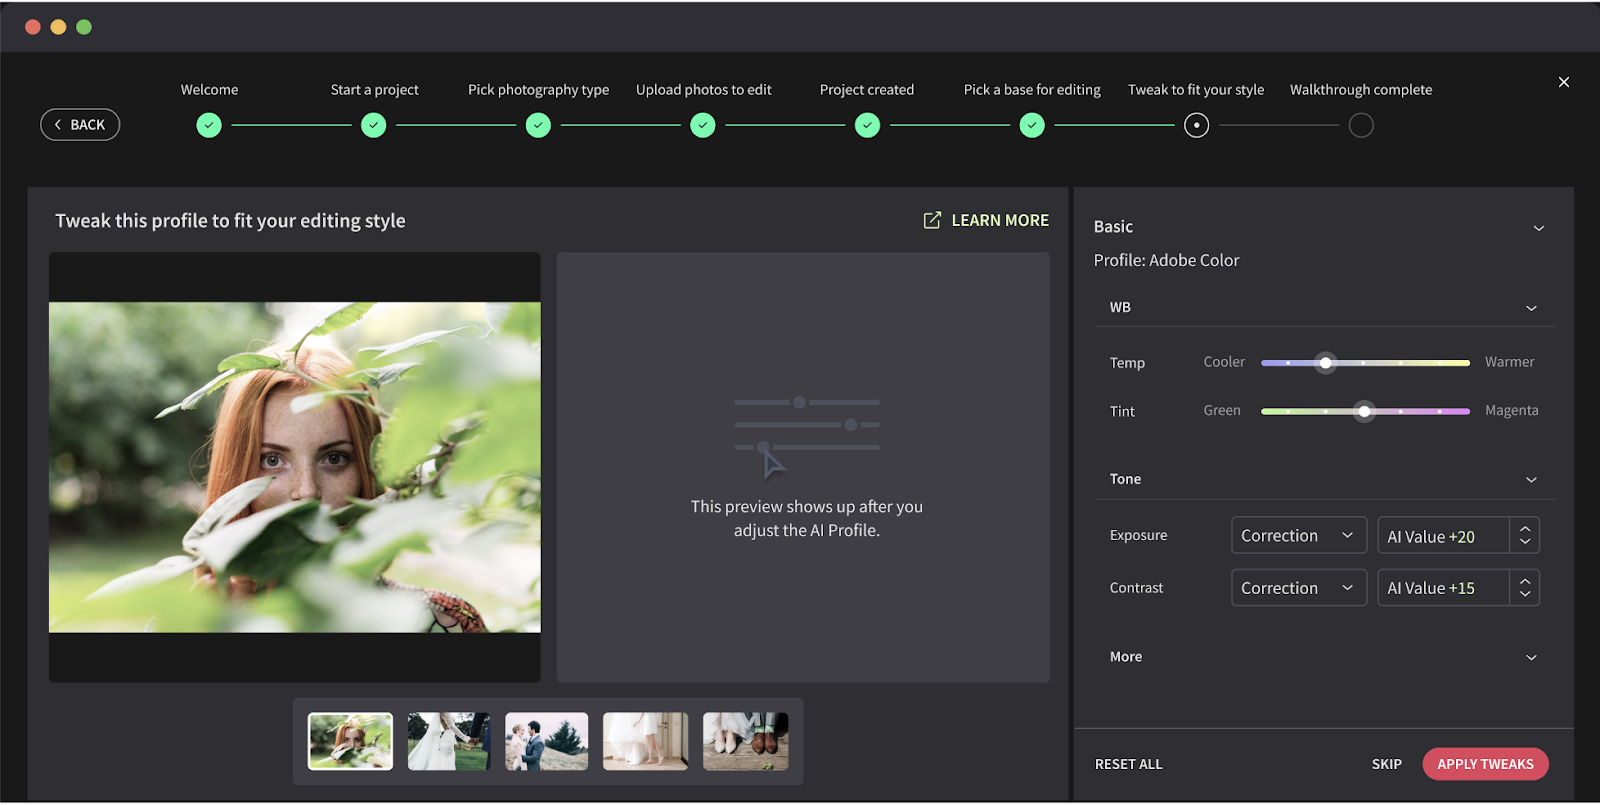The image size is (1600, 805).
Task: Click the Upload photos to edit checkmark
Action: [x=703, y=125]
